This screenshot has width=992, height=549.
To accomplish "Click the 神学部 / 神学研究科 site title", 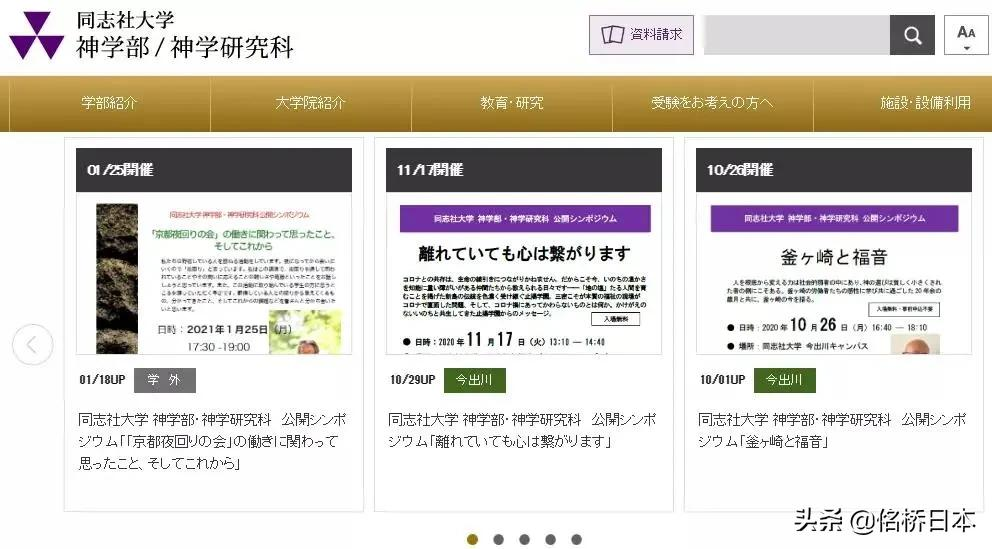I will (x=185, y=47).
